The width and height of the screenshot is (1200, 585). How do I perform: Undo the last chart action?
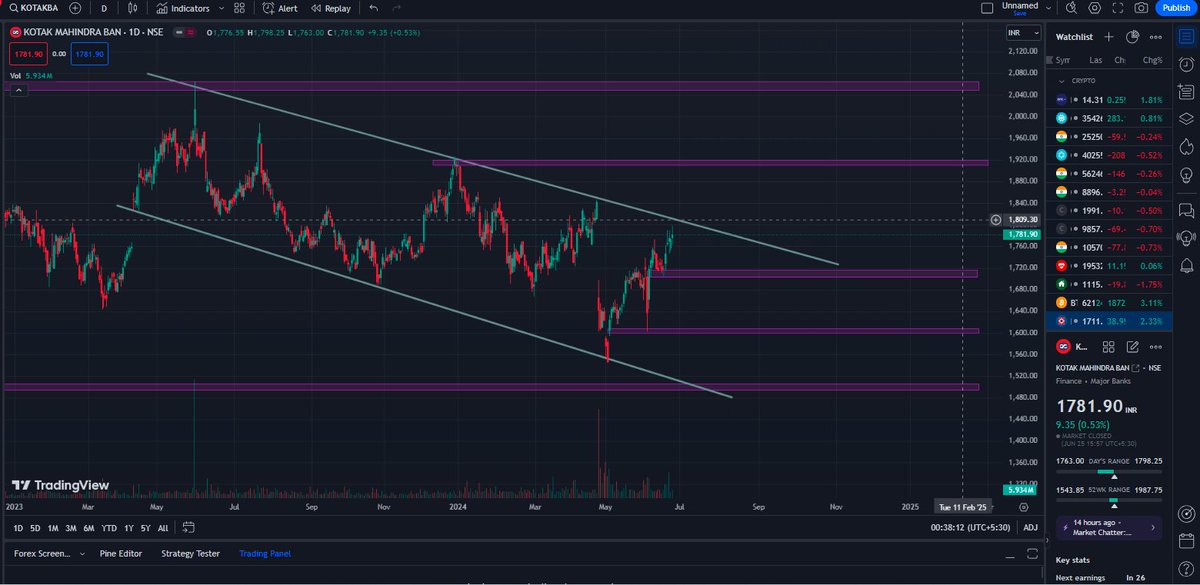tap(373, 8)
